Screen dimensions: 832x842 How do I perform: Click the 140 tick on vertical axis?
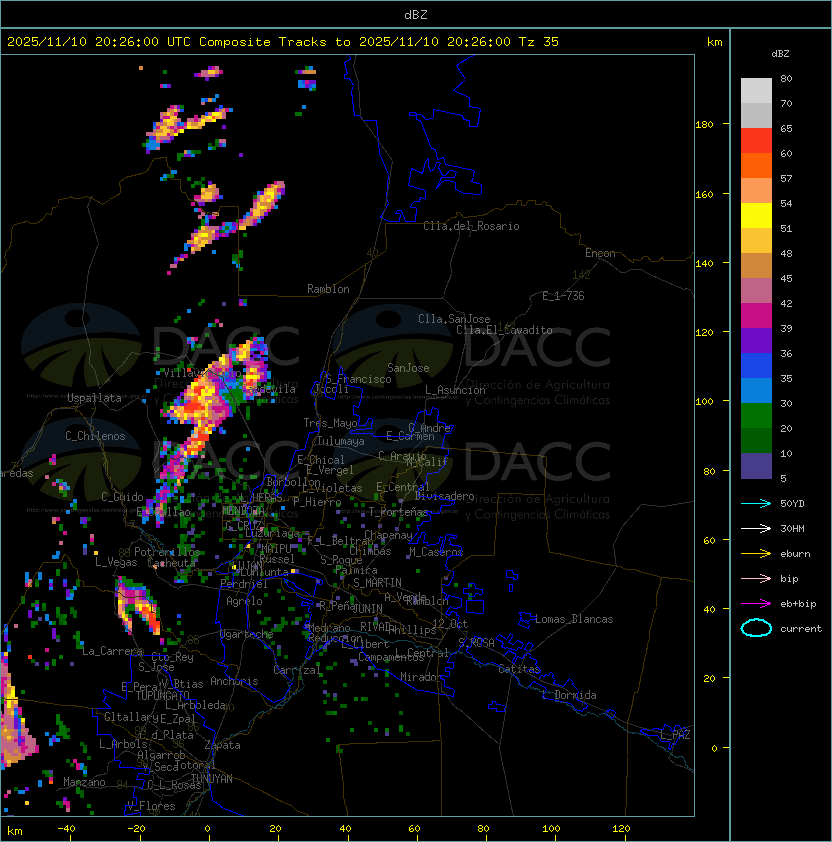tap(704, 263)
